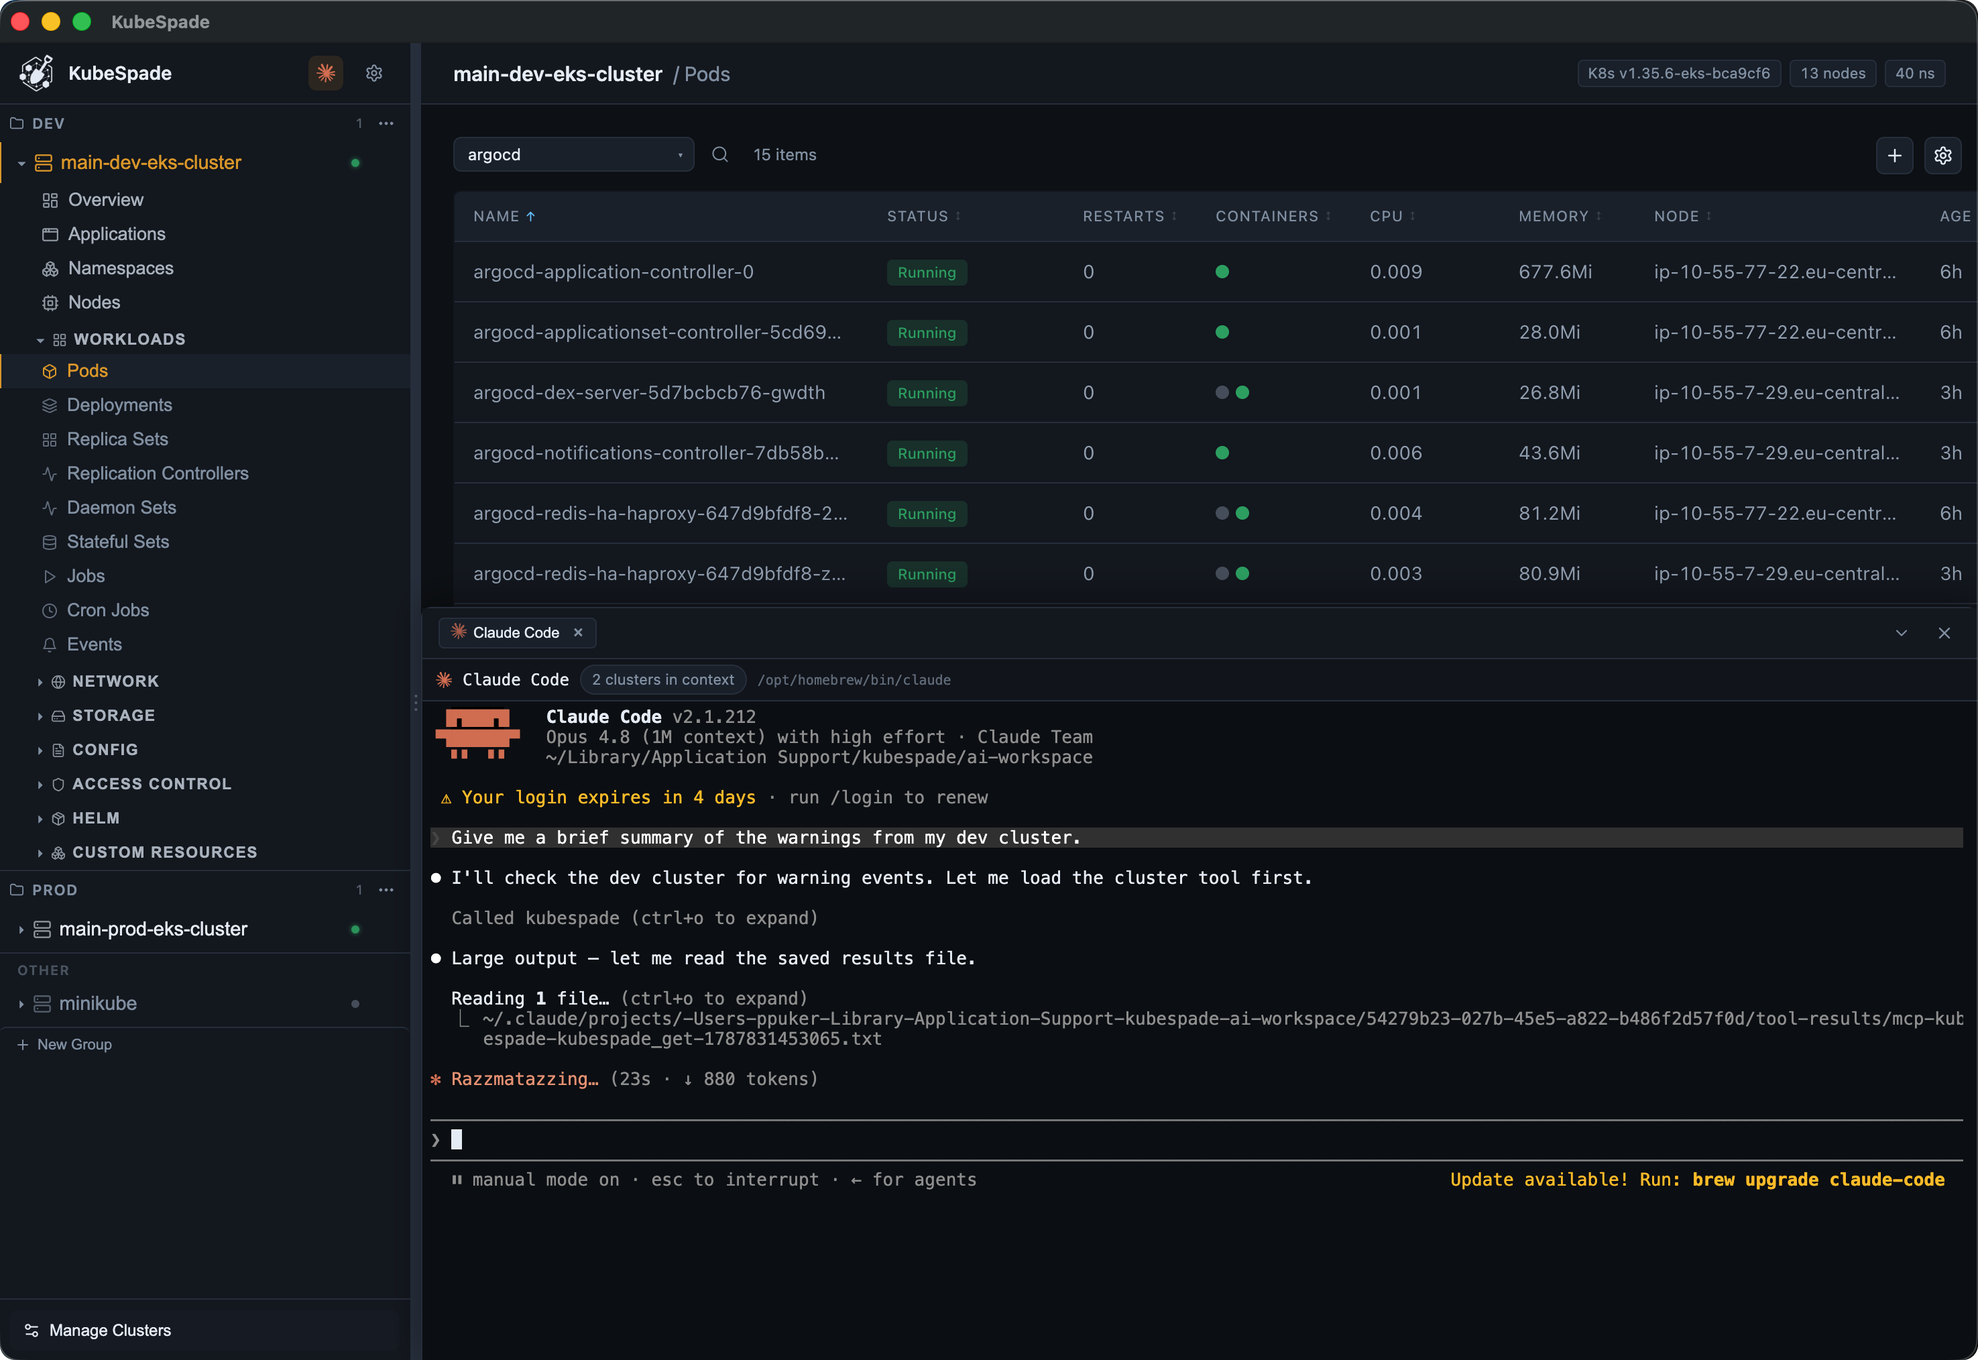Sort table by NAME column
This screenshot has width=1978, height=1360.
(x=504, y=216)
